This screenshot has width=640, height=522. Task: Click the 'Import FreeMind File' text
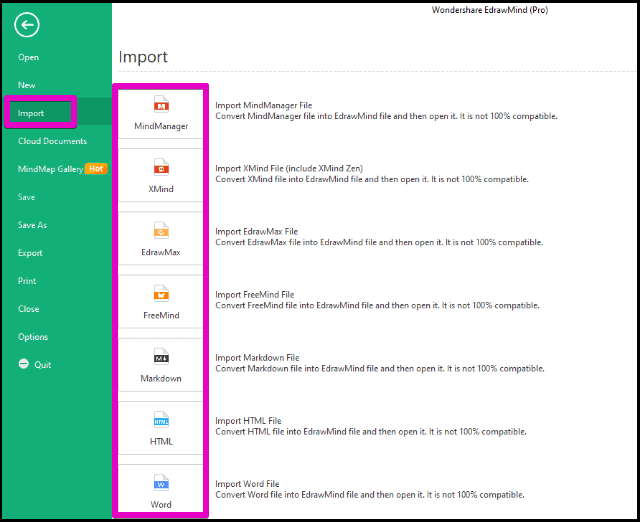(x=255, y=295)
